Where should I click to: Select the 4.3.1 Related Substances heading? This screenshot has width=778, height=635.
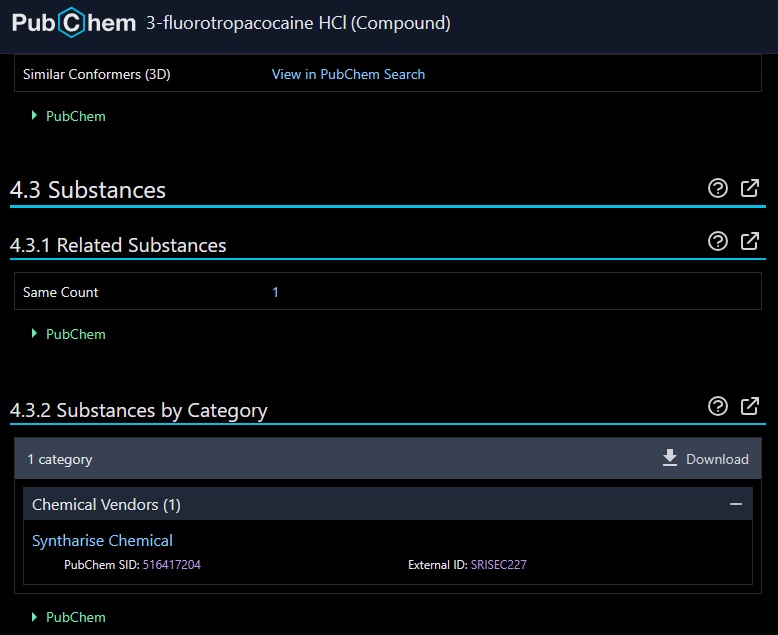[118, 245]
